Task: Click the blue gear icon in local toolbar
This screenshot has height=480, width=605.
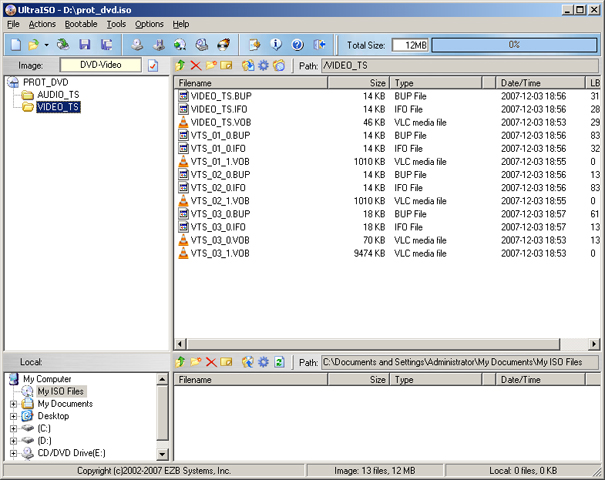Action: coord(263,362)
